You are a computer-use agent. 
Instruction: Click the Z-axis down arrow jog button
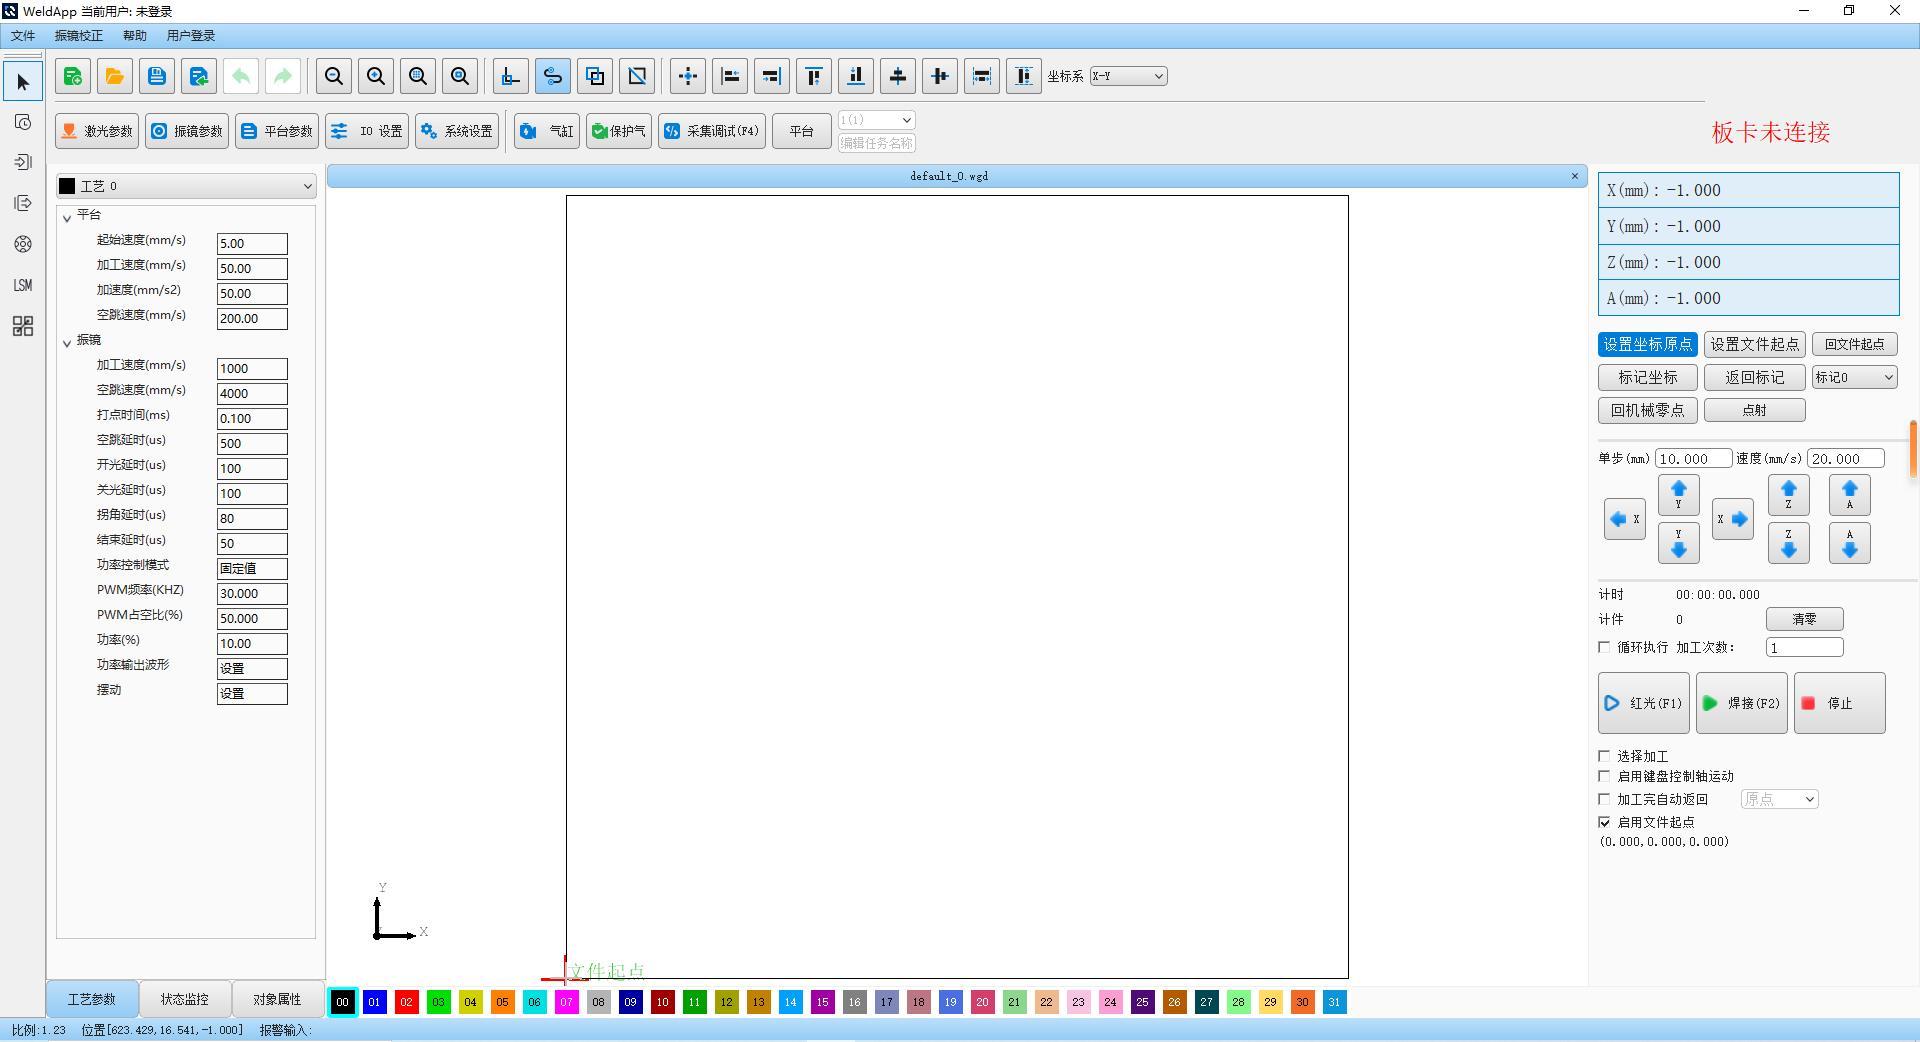[1789, 543]
